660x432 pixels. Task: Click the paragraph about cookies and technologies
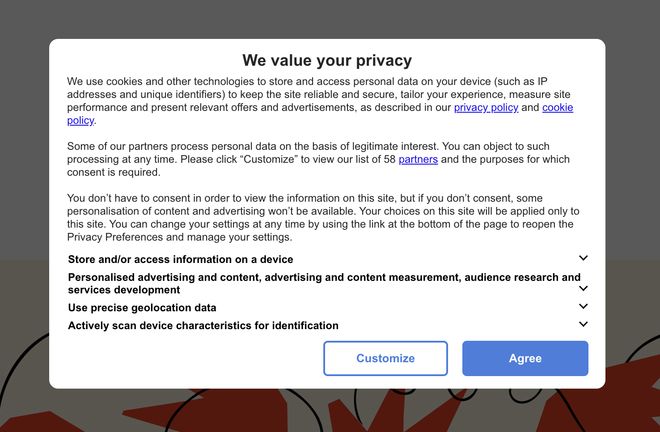pyautogui.click(x=300, y=94)
